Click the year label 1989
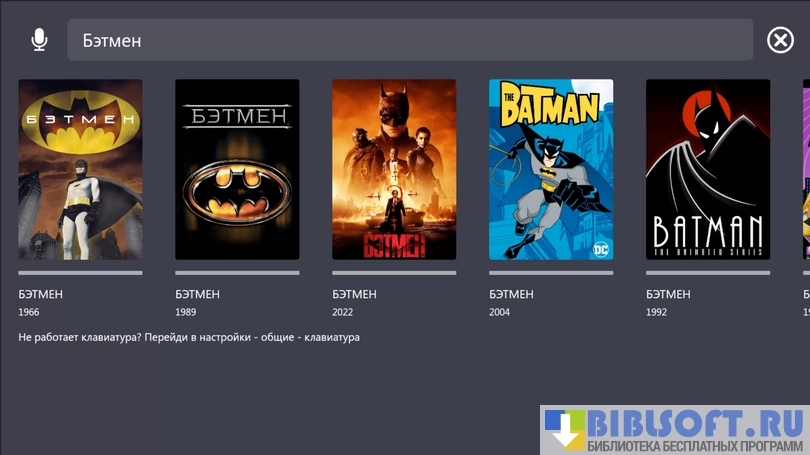The image size is (810, 455). pyautogui.click(x=188, y=313)
